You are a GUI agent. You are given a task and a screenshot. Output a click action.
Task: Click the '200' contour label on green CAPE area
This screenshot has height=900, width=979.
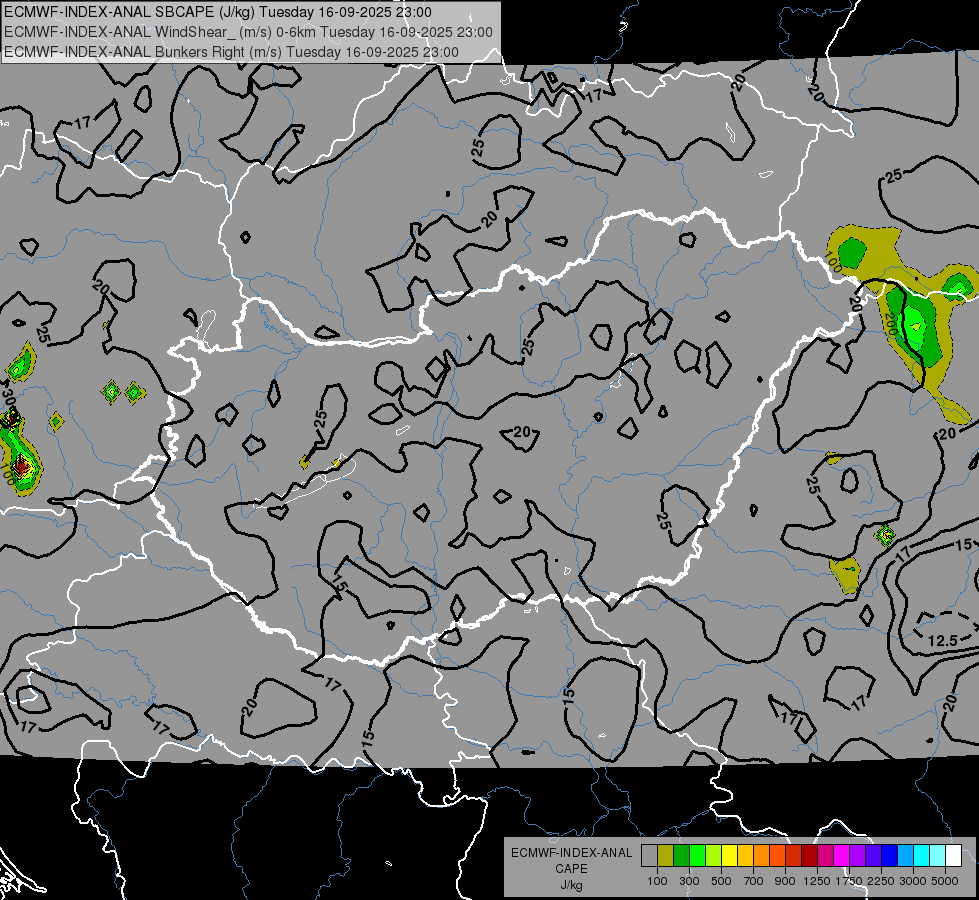[891, 325]
